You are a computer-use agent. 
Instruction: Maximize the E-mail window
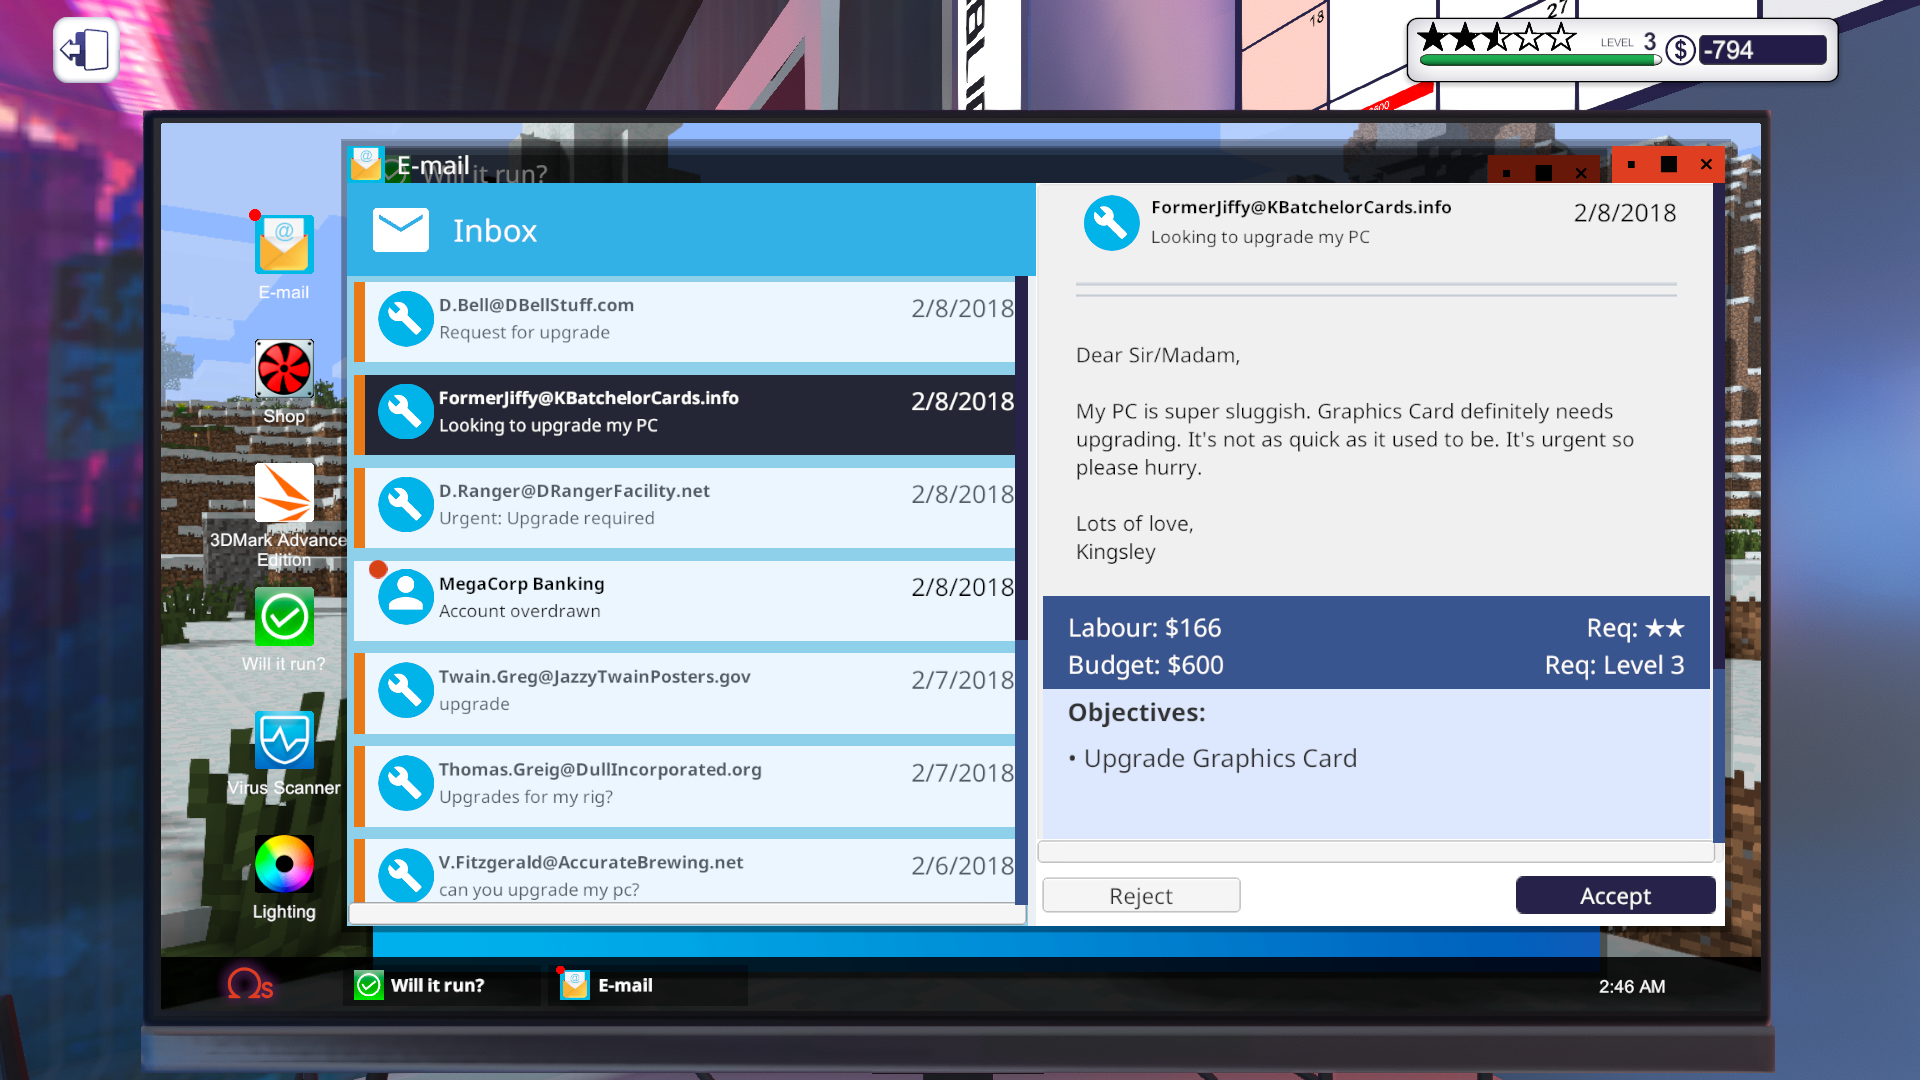pos(1669,164)
